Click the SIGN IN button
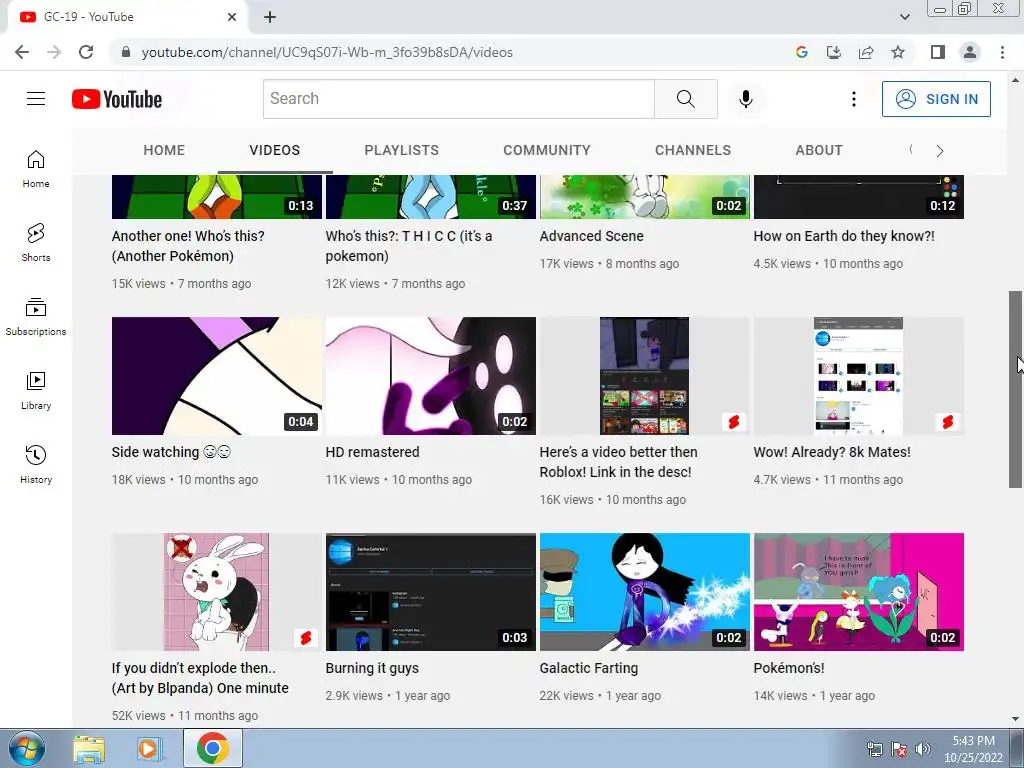The image size is (1024, 768). pos(936,99)
